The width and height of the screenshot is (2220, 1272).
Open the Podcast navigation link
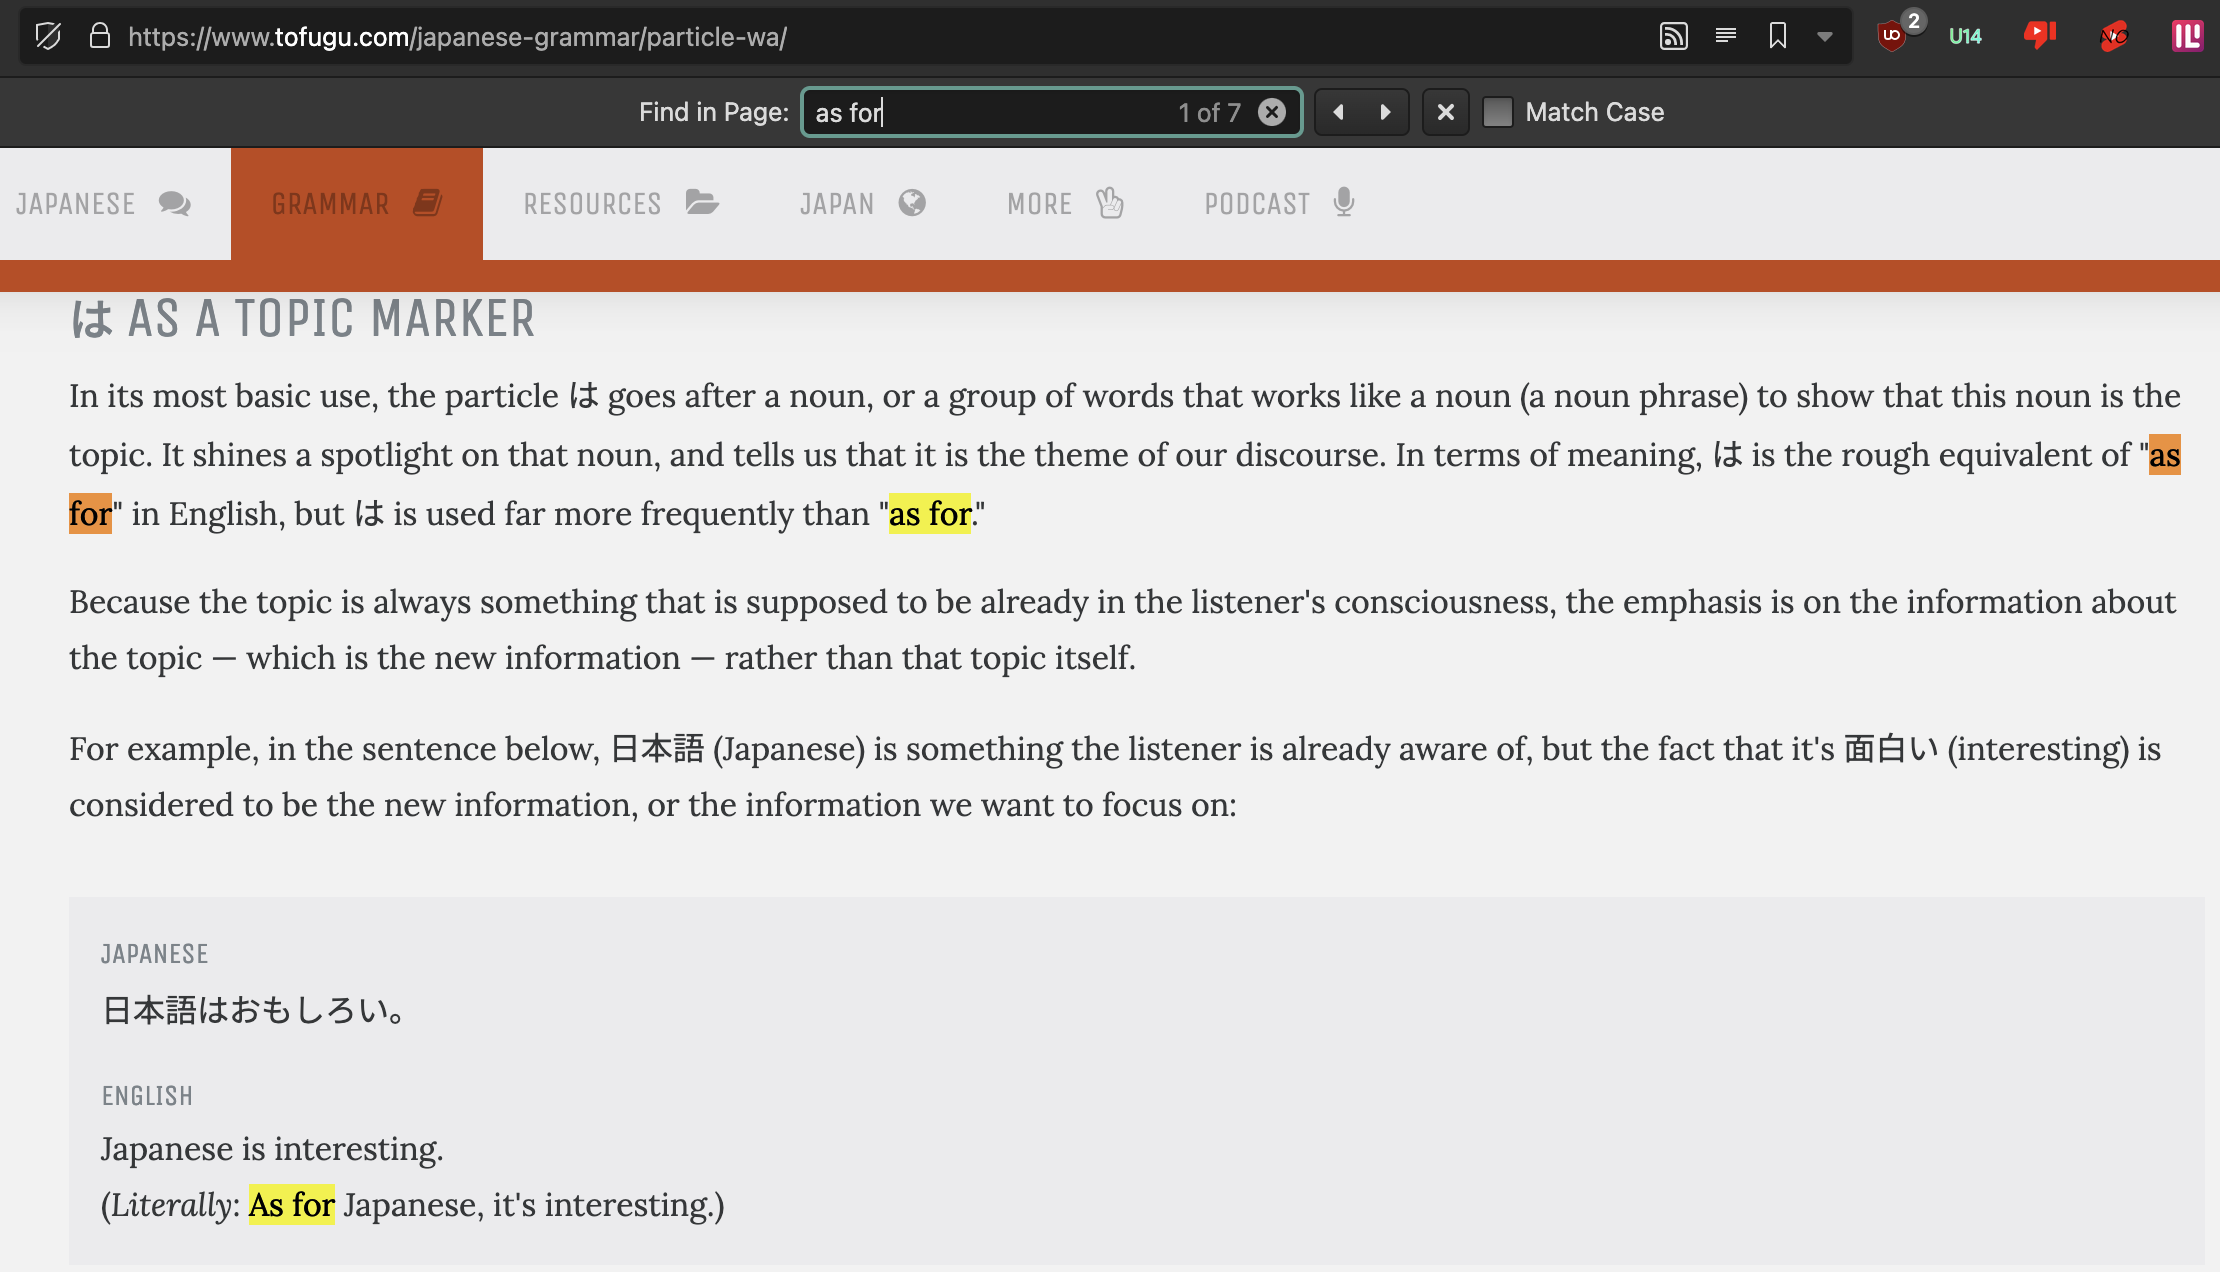(1278, 204)
